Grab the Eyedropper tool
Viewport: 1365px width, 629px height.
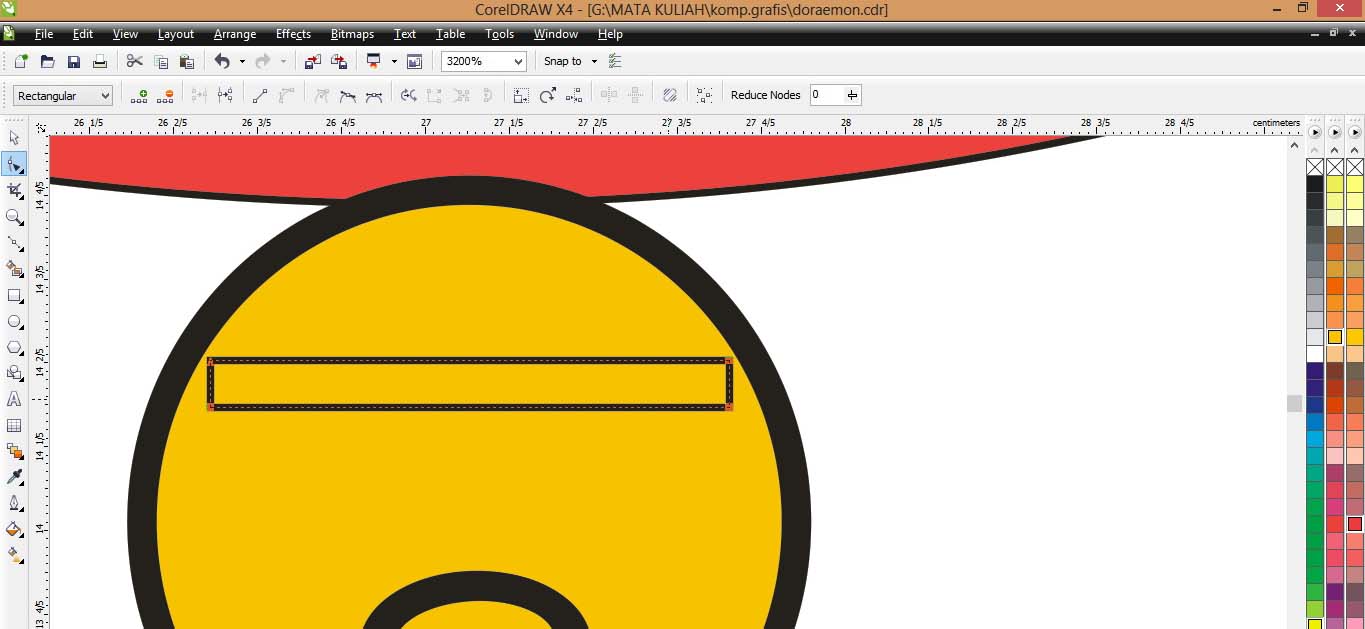[x=14, y=476]
